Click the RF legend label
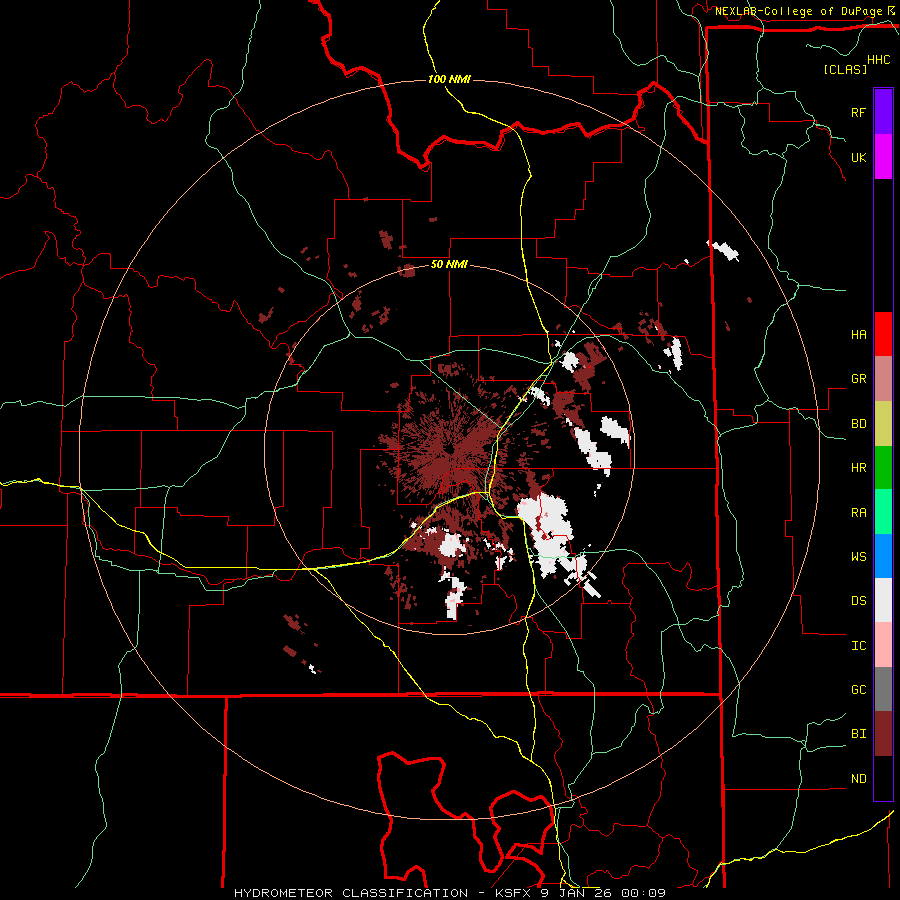Screen dimensions: 900x900 point(858,112)
